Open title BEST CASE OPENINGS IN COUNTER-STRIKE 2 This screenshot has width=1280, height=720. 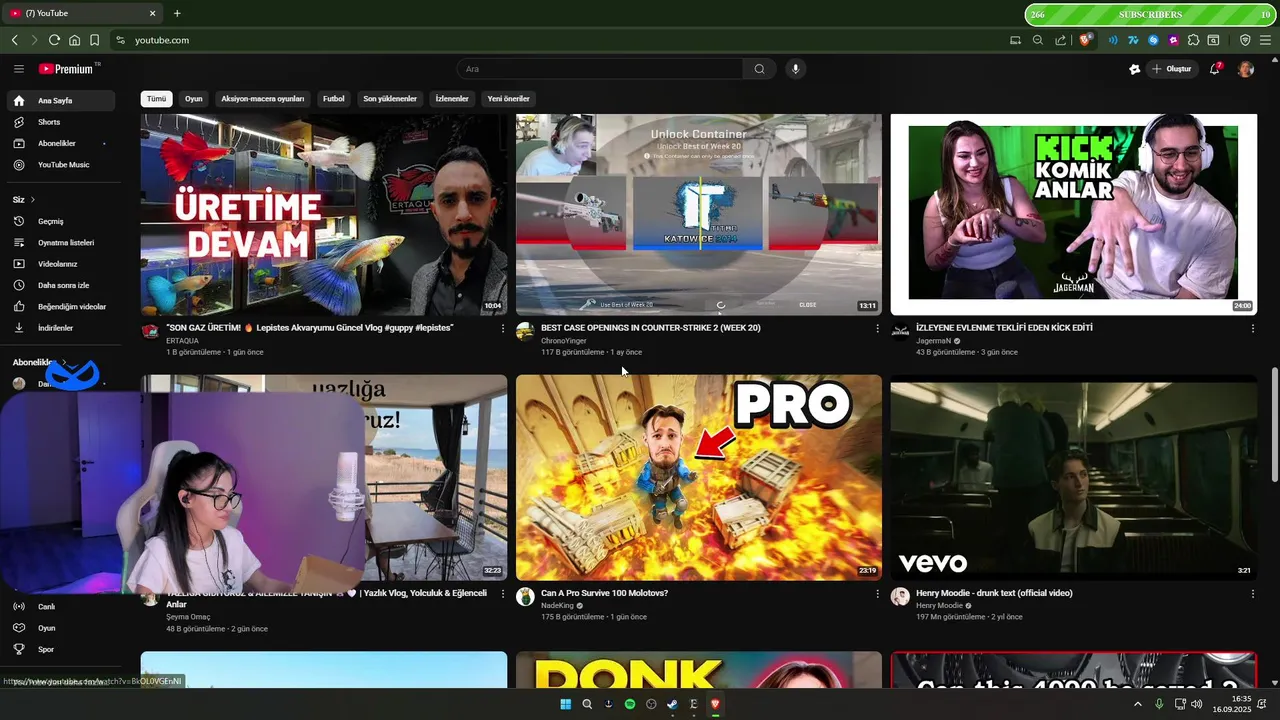(651, 328)
